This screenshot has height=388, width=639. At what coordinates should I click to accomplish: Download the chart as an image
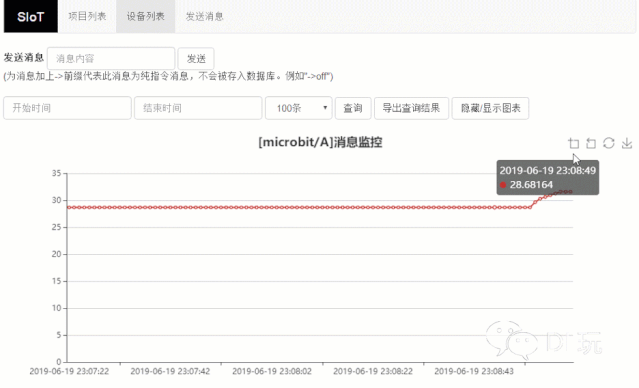627,143
